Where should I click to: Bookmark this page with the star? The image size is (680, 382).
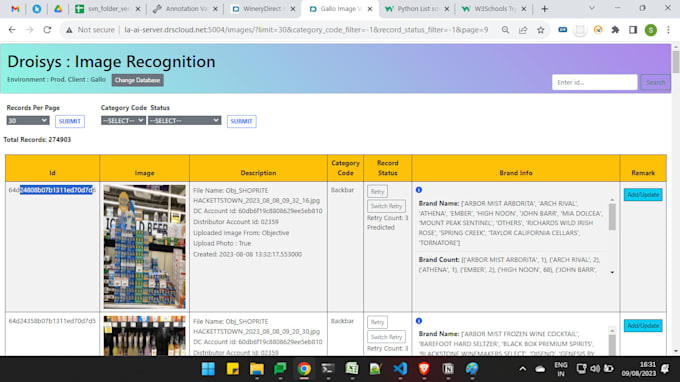(540, 30)
